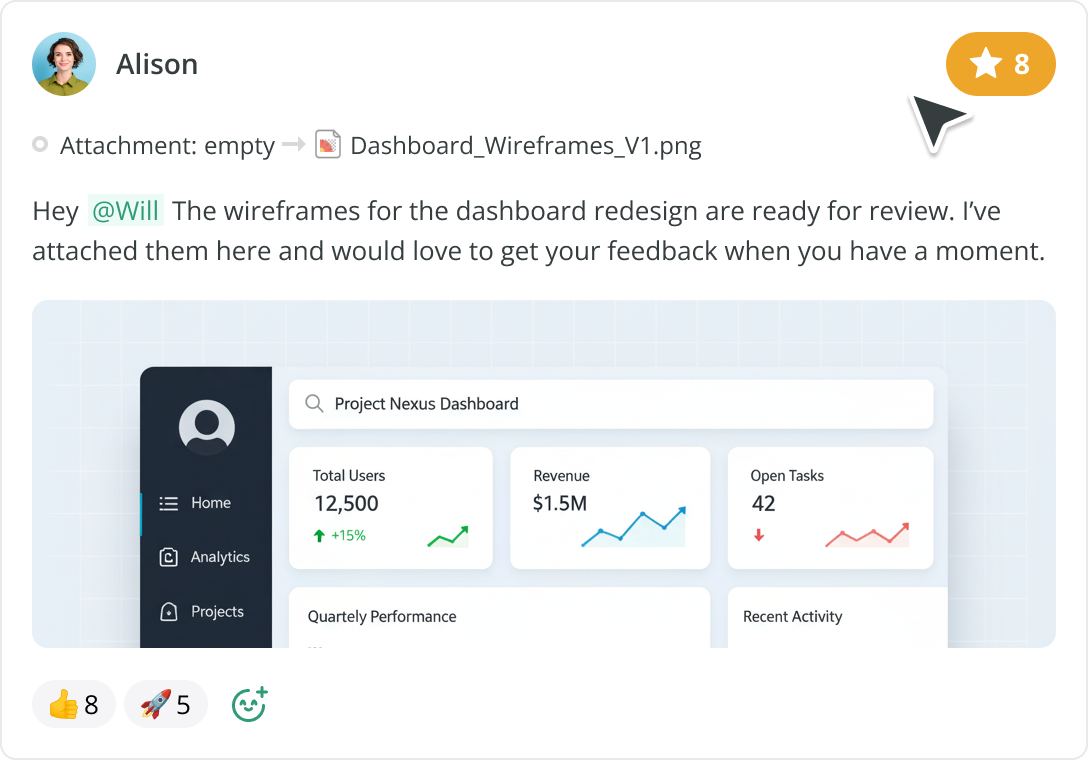Click the Open Tasks red down arrow
Screen dimensions: 1088x760
(759, 536)
